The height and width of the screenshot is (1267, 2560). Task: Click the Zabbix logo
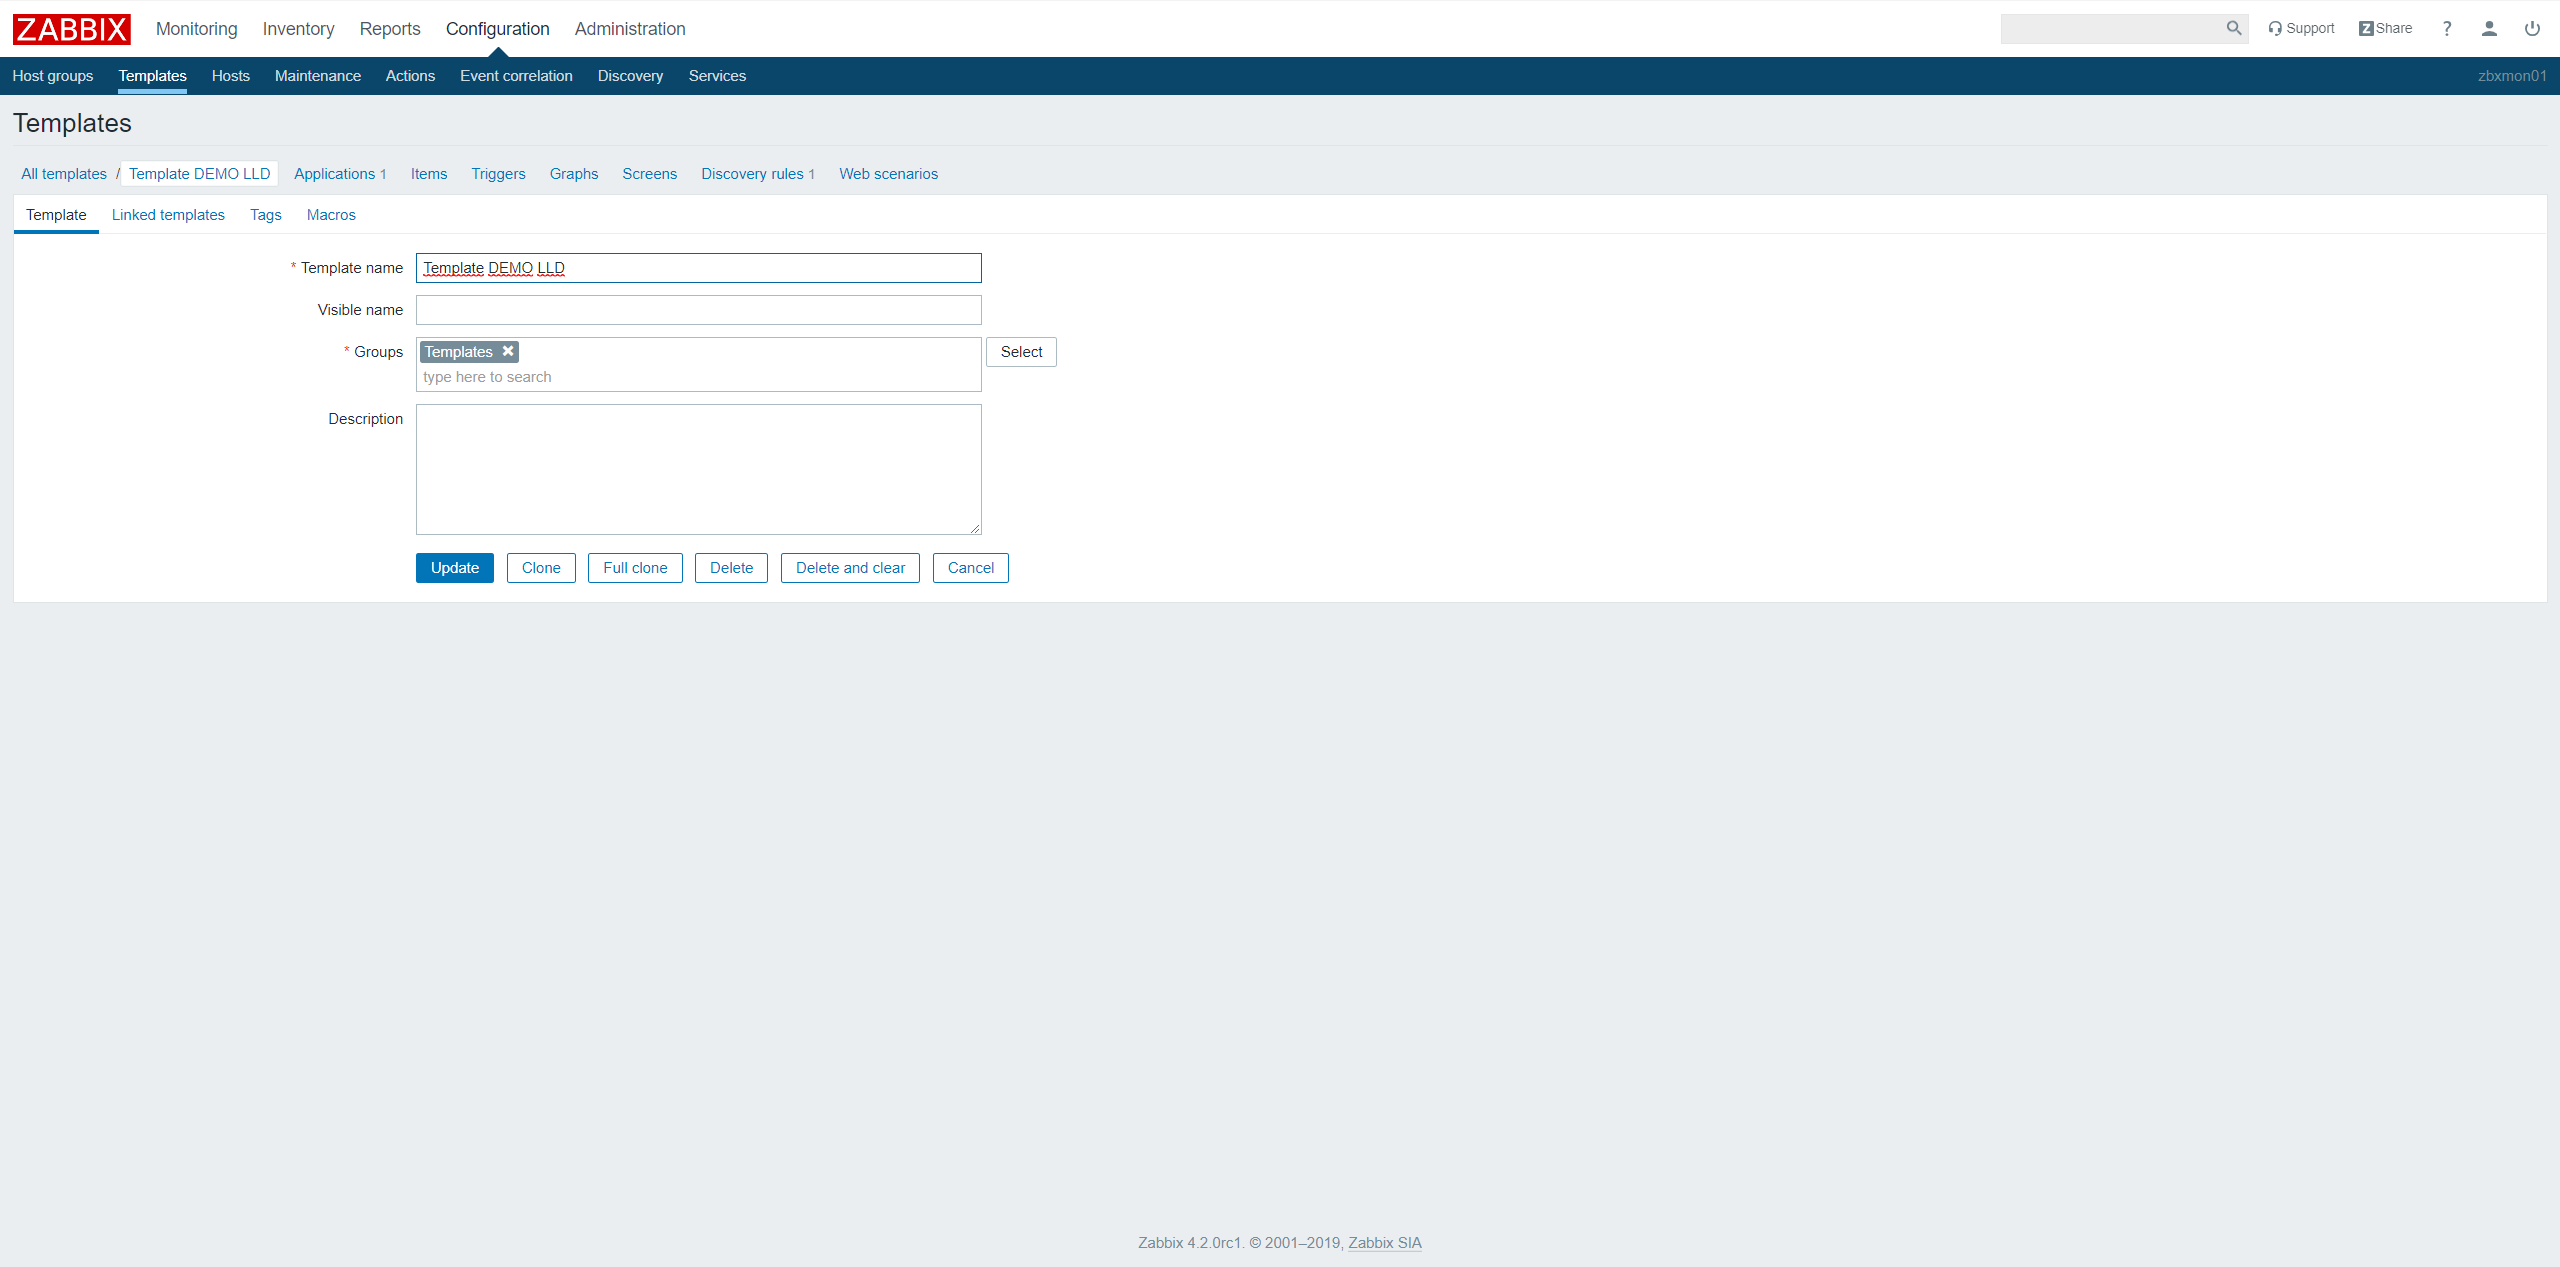point(71,29)
